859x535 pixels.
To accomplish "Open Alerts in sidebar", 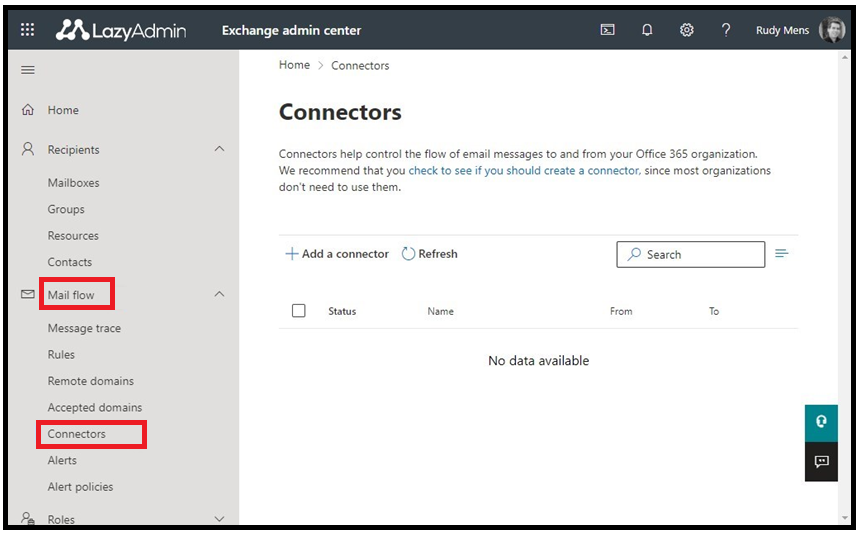I will pos(62,460).
